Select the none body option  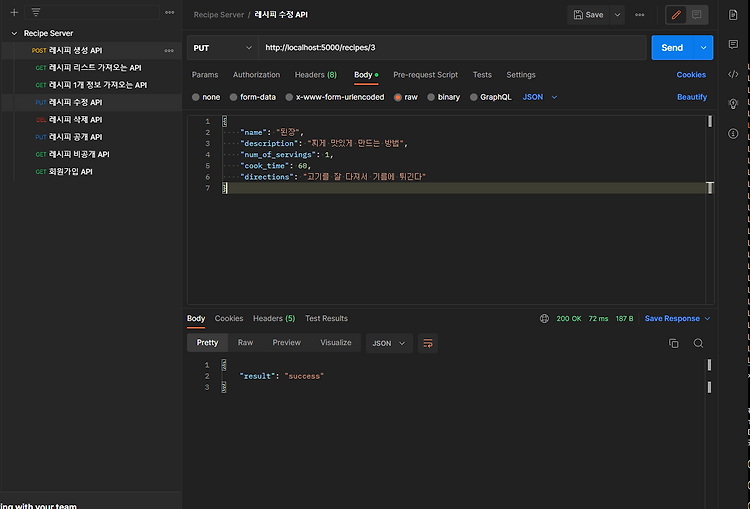pyautogui.click(x=205, y=97)
